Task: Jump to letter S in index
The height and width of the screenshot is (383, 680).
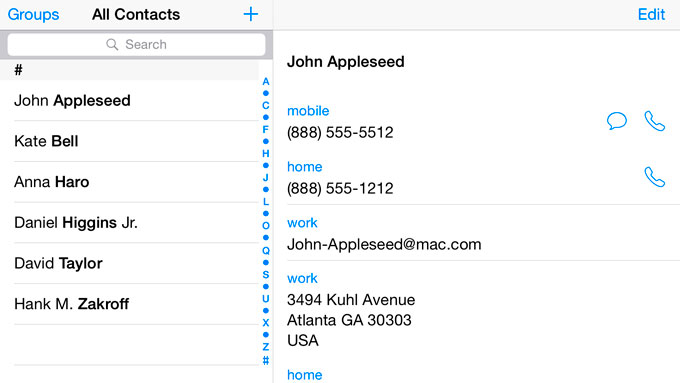Action: click(266, 275)
